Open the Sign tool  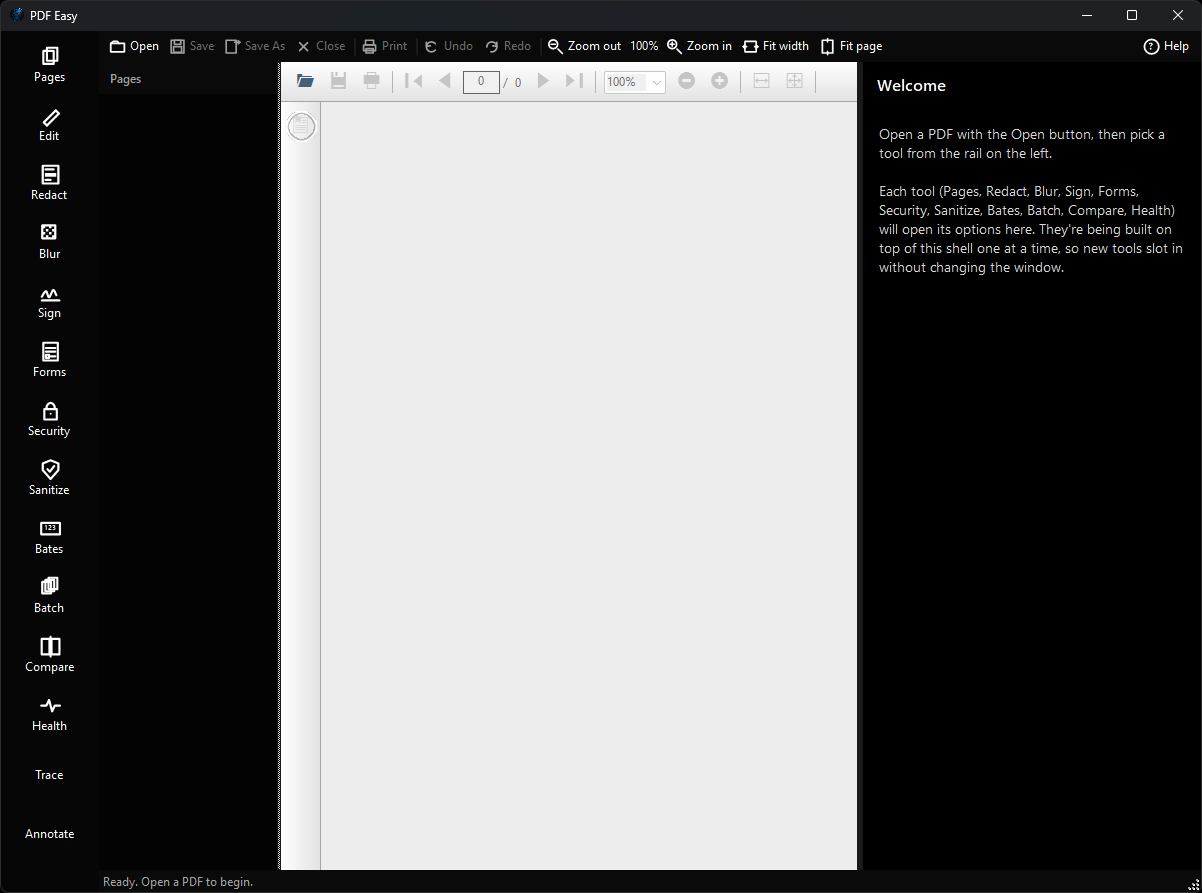[49, 301]
